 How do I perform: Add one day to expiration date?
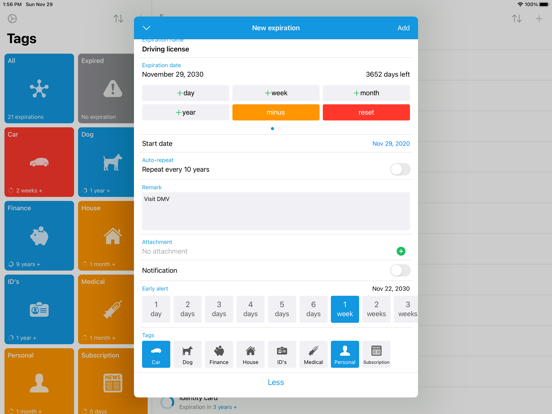point(186,93)
